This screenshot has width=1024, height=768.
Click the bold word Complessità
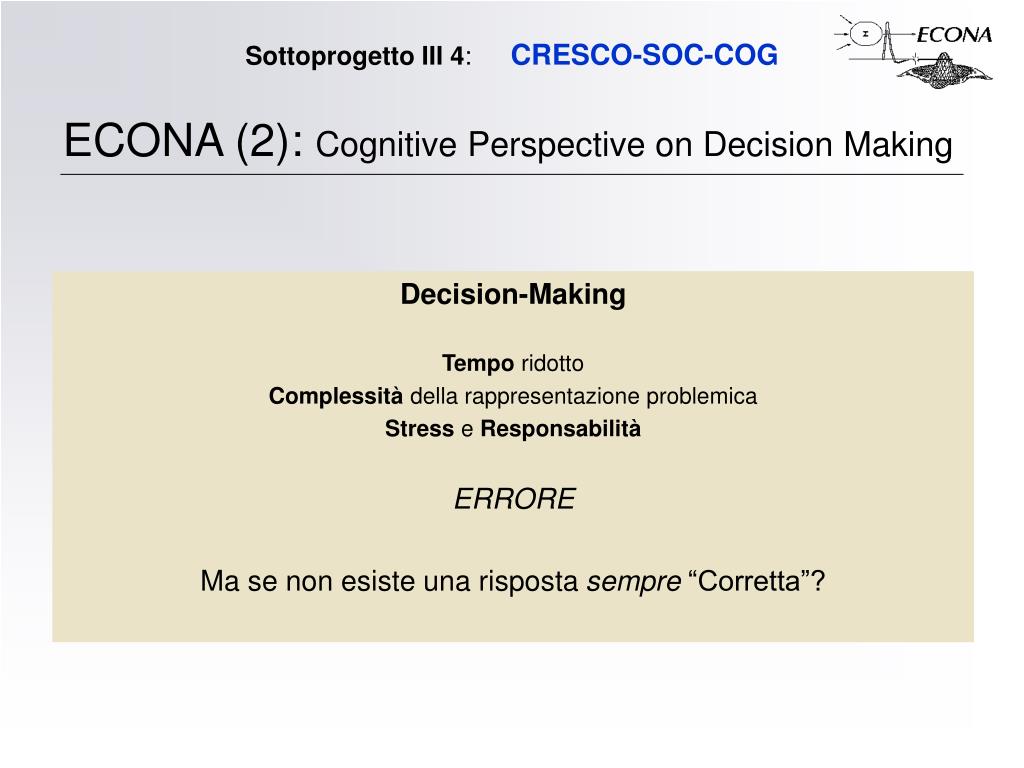[x=336, y=396]
